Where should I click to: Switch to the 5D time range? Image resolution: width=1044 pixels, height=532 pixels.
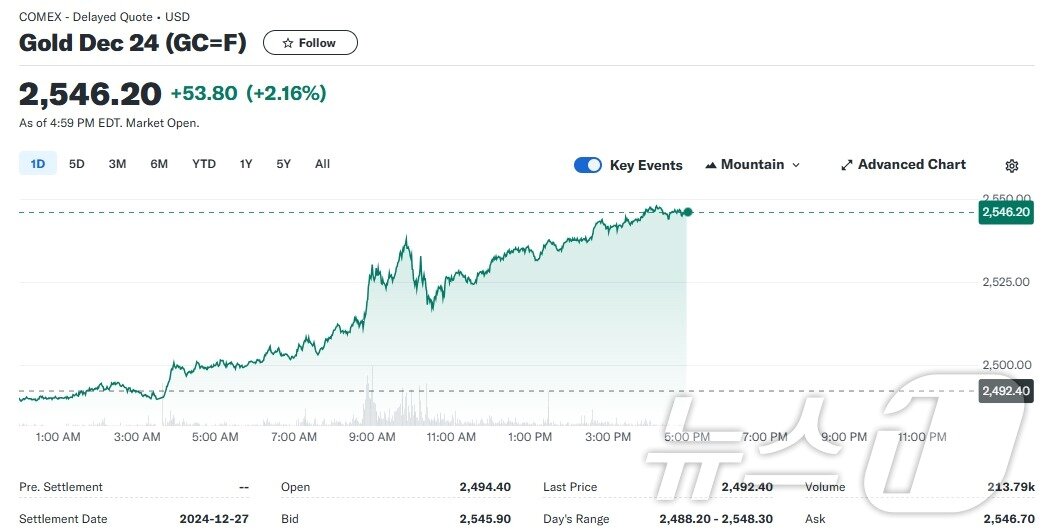coord(77,164)
